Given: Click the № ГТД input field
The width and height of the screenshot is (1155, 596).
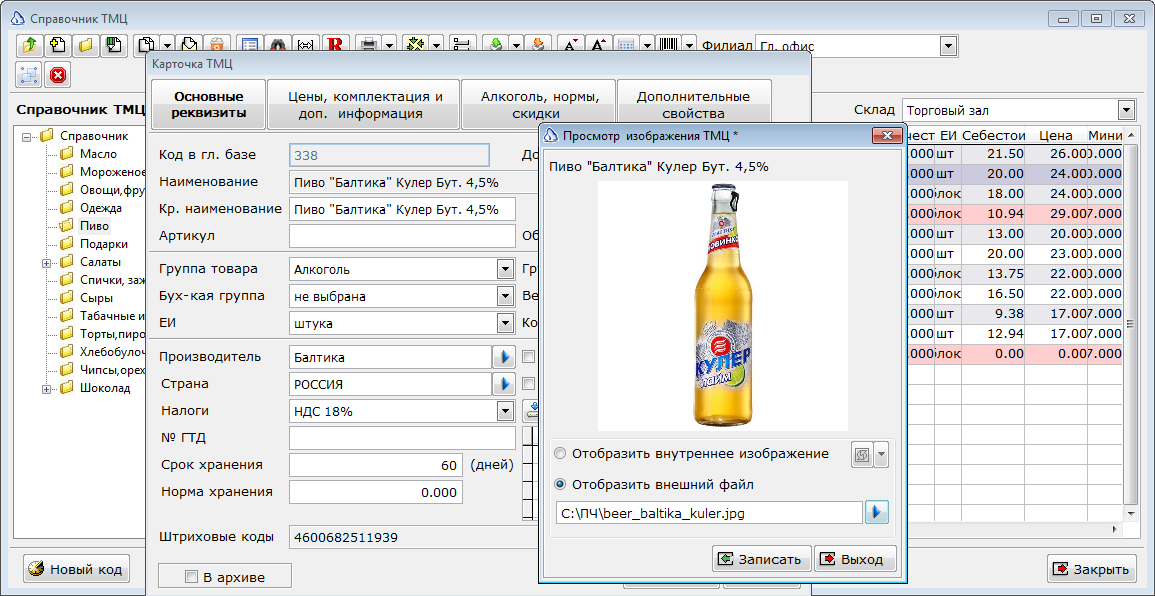Looking at the screenshot, I should point(401,438).
